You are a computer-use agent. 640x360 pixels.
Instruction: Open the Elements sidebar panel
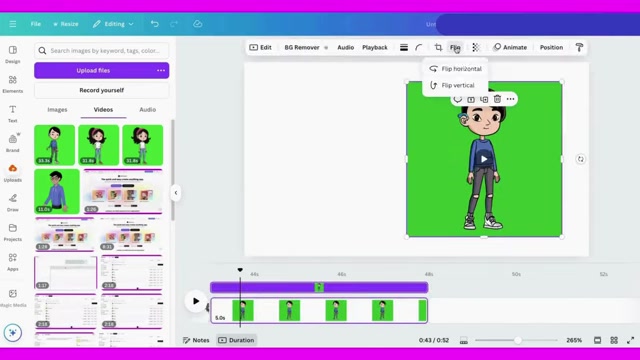point(13,84)
